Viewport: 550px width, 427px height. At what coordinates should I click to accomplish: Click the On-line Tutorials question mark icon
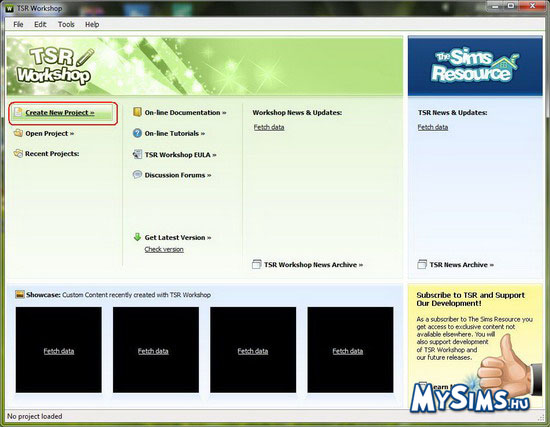[x=137, y=133]
